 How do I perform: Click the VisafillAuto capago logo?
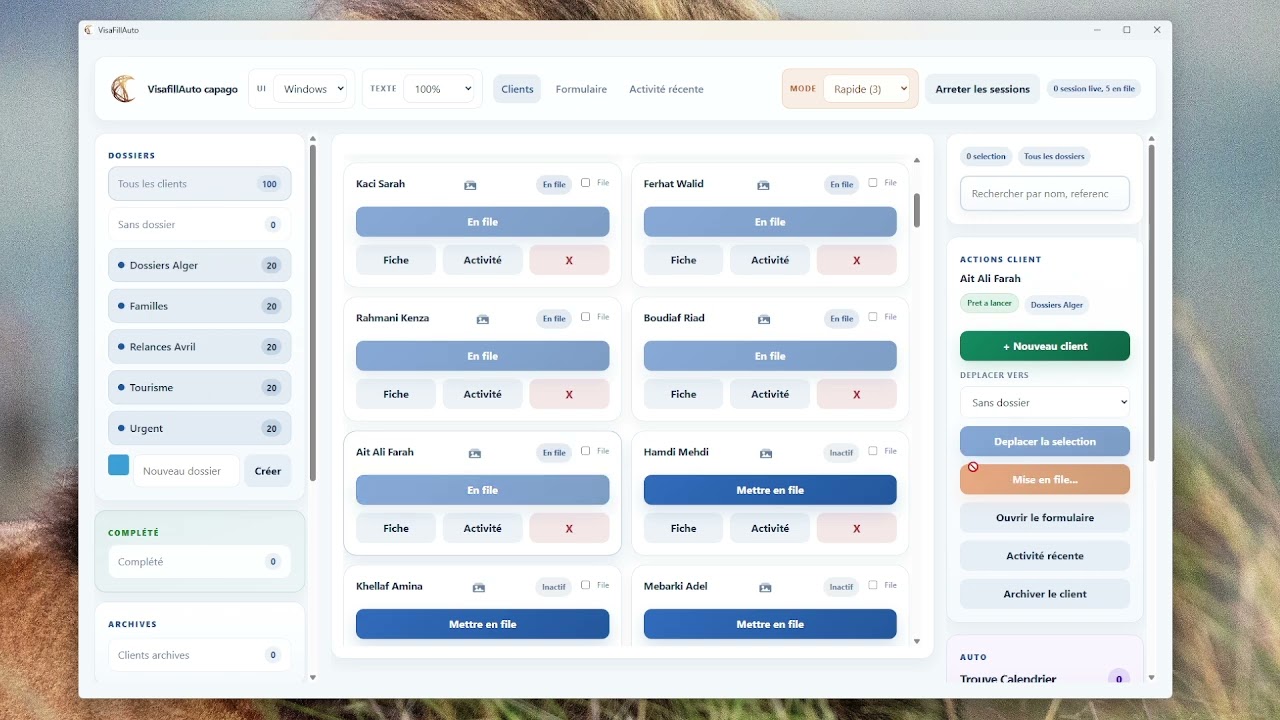[x=123, y=89]
